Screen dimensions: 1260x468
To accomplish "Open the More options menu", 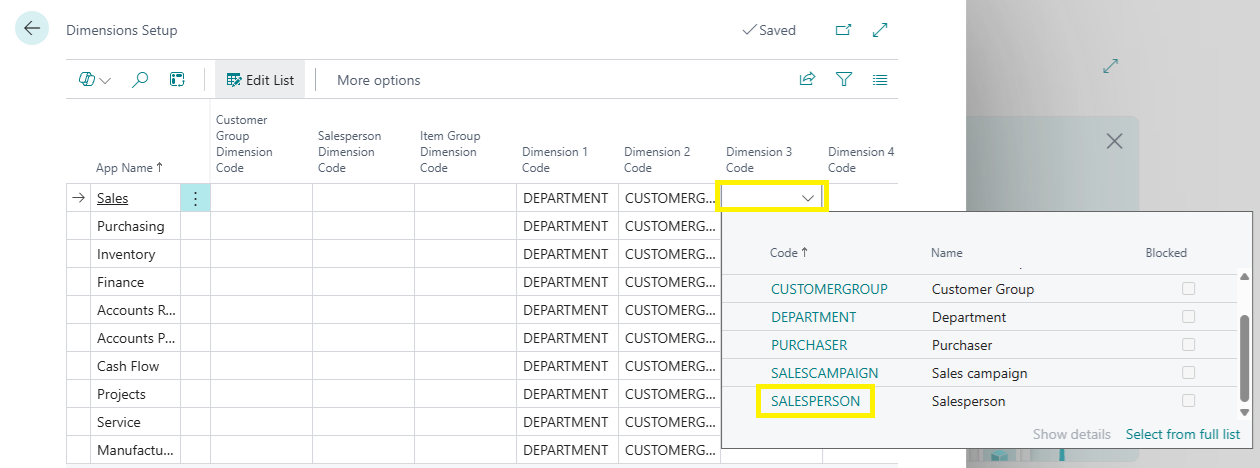I will (378, 80).
